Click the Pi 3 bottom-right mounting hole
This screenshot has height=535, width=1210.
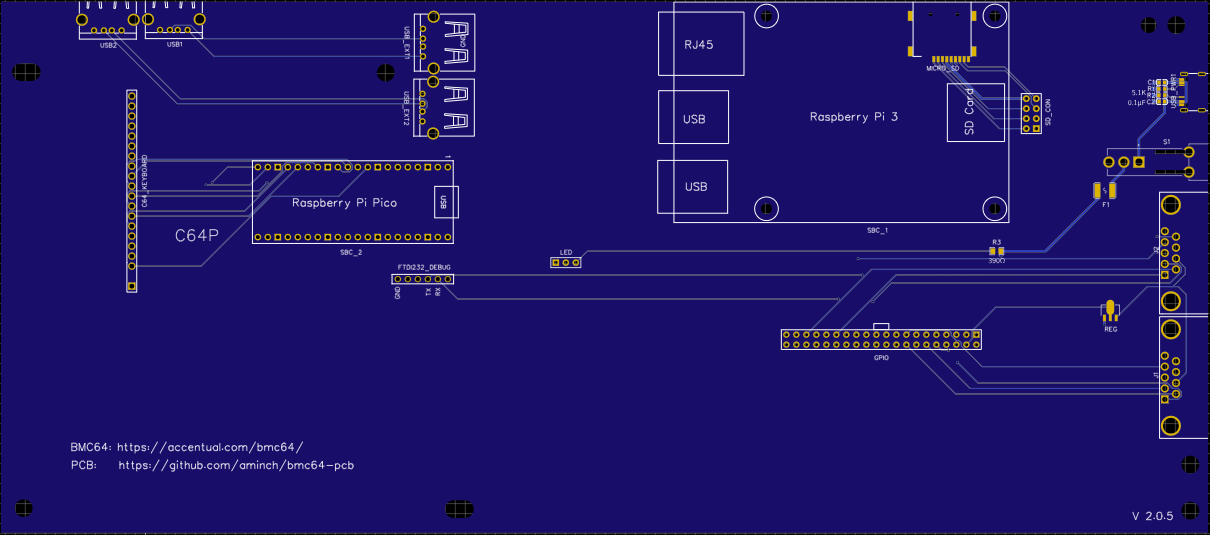995,208
